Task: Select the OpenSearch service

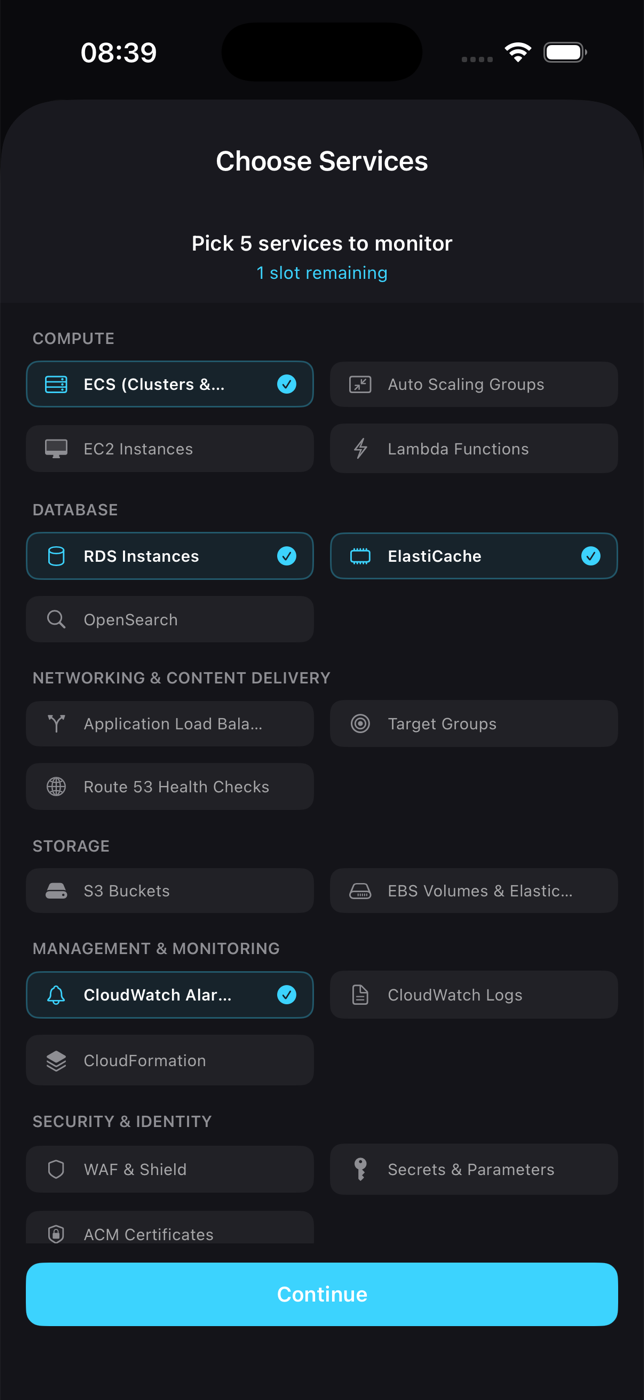Action: 170,620
